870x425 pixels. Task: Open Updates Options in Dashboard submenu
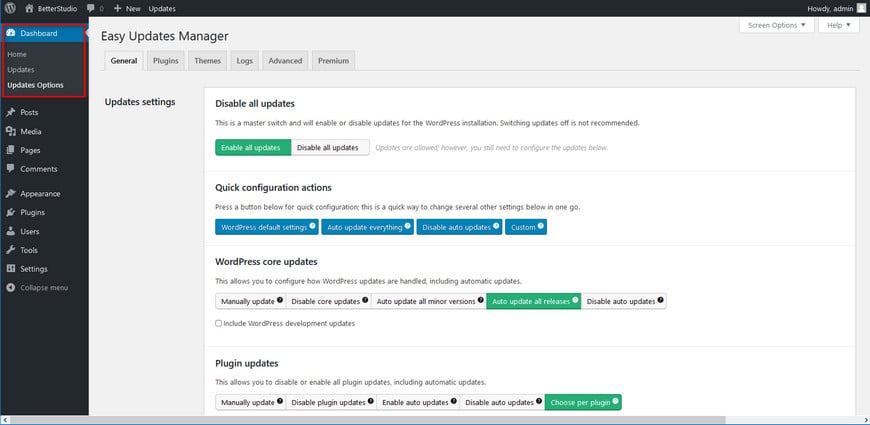tap(36, 85)
